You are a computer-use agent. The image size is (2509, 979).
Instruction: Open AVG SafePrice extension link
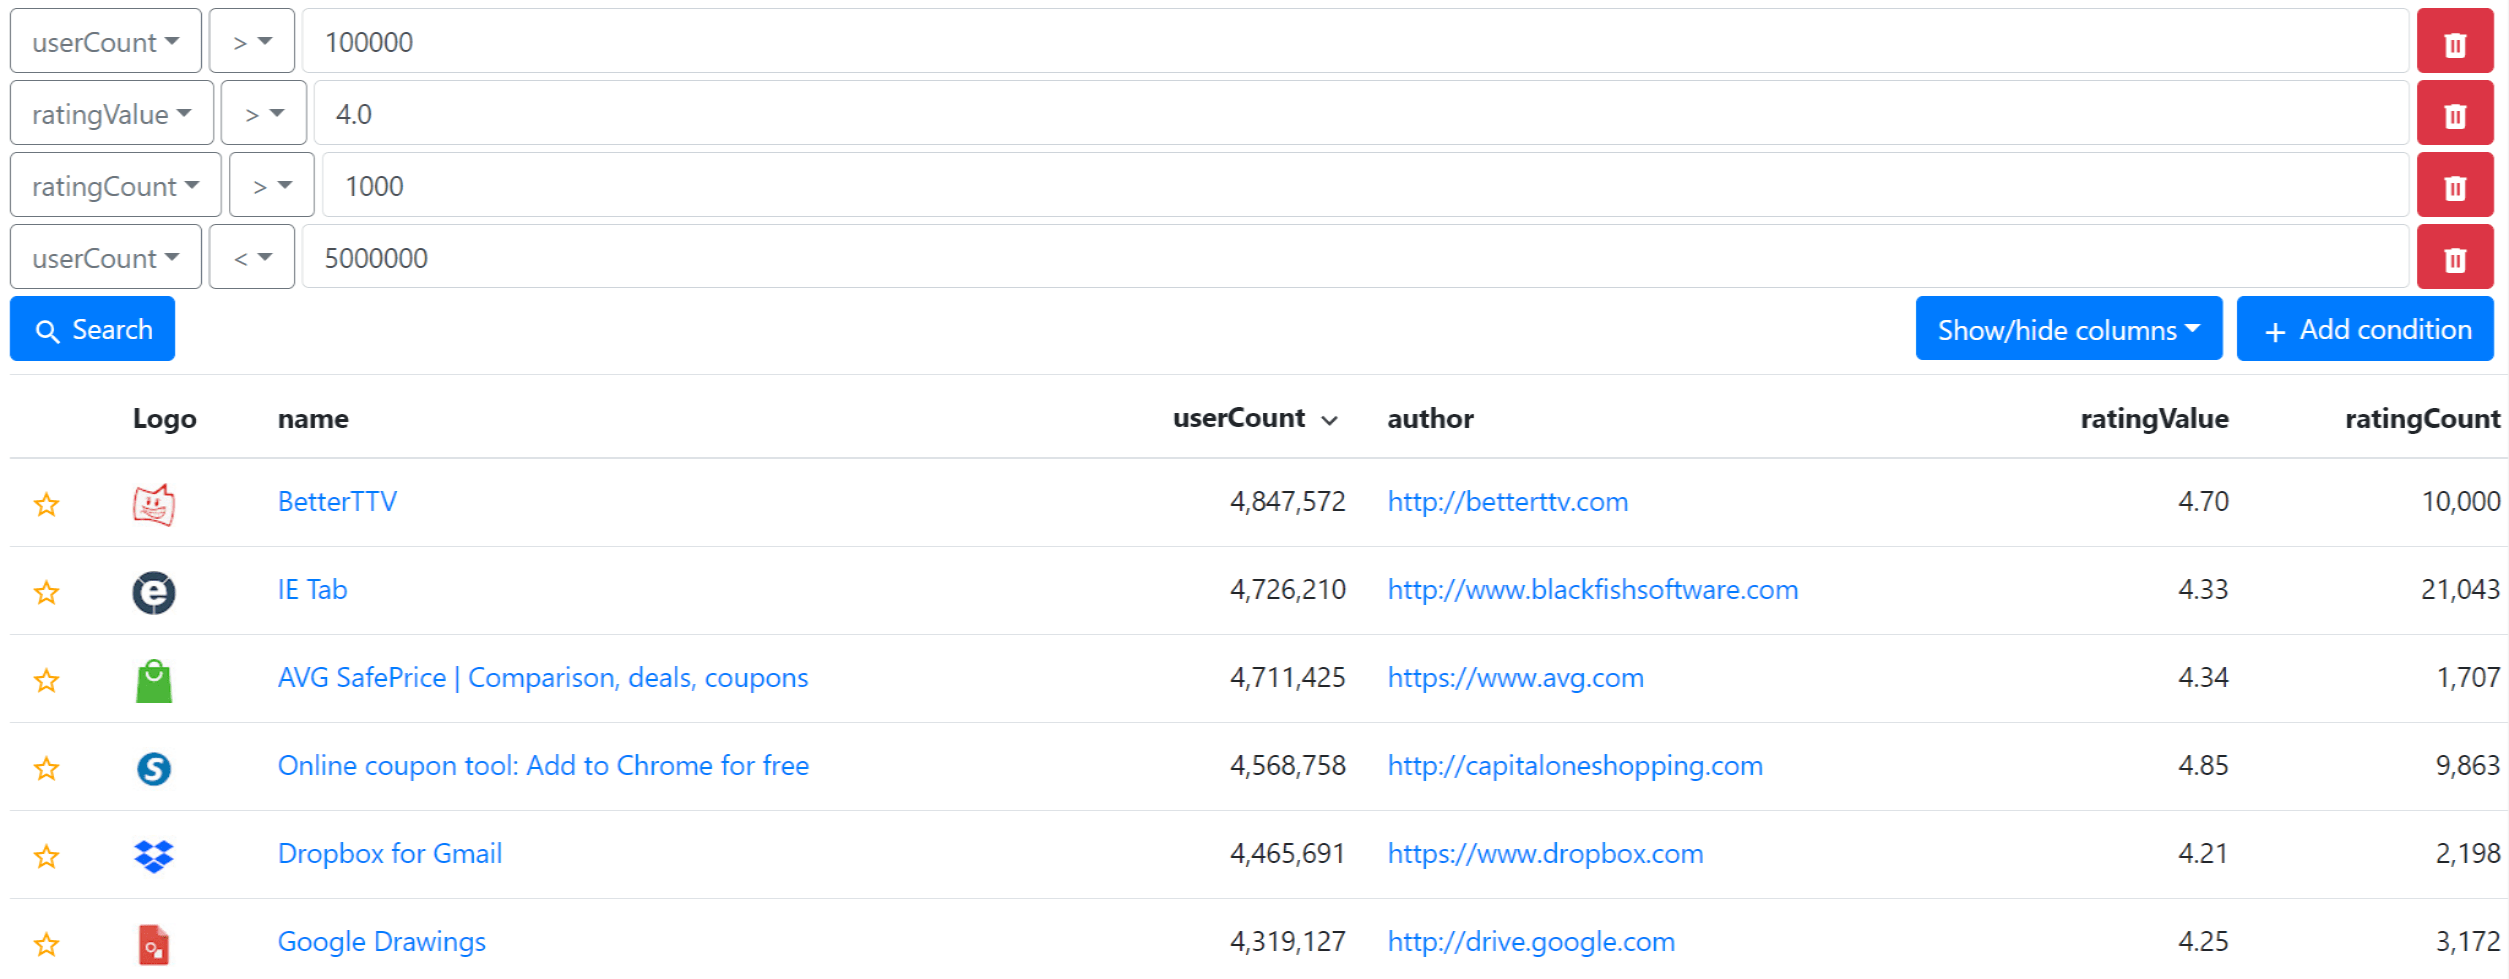[x=543, y=677]
